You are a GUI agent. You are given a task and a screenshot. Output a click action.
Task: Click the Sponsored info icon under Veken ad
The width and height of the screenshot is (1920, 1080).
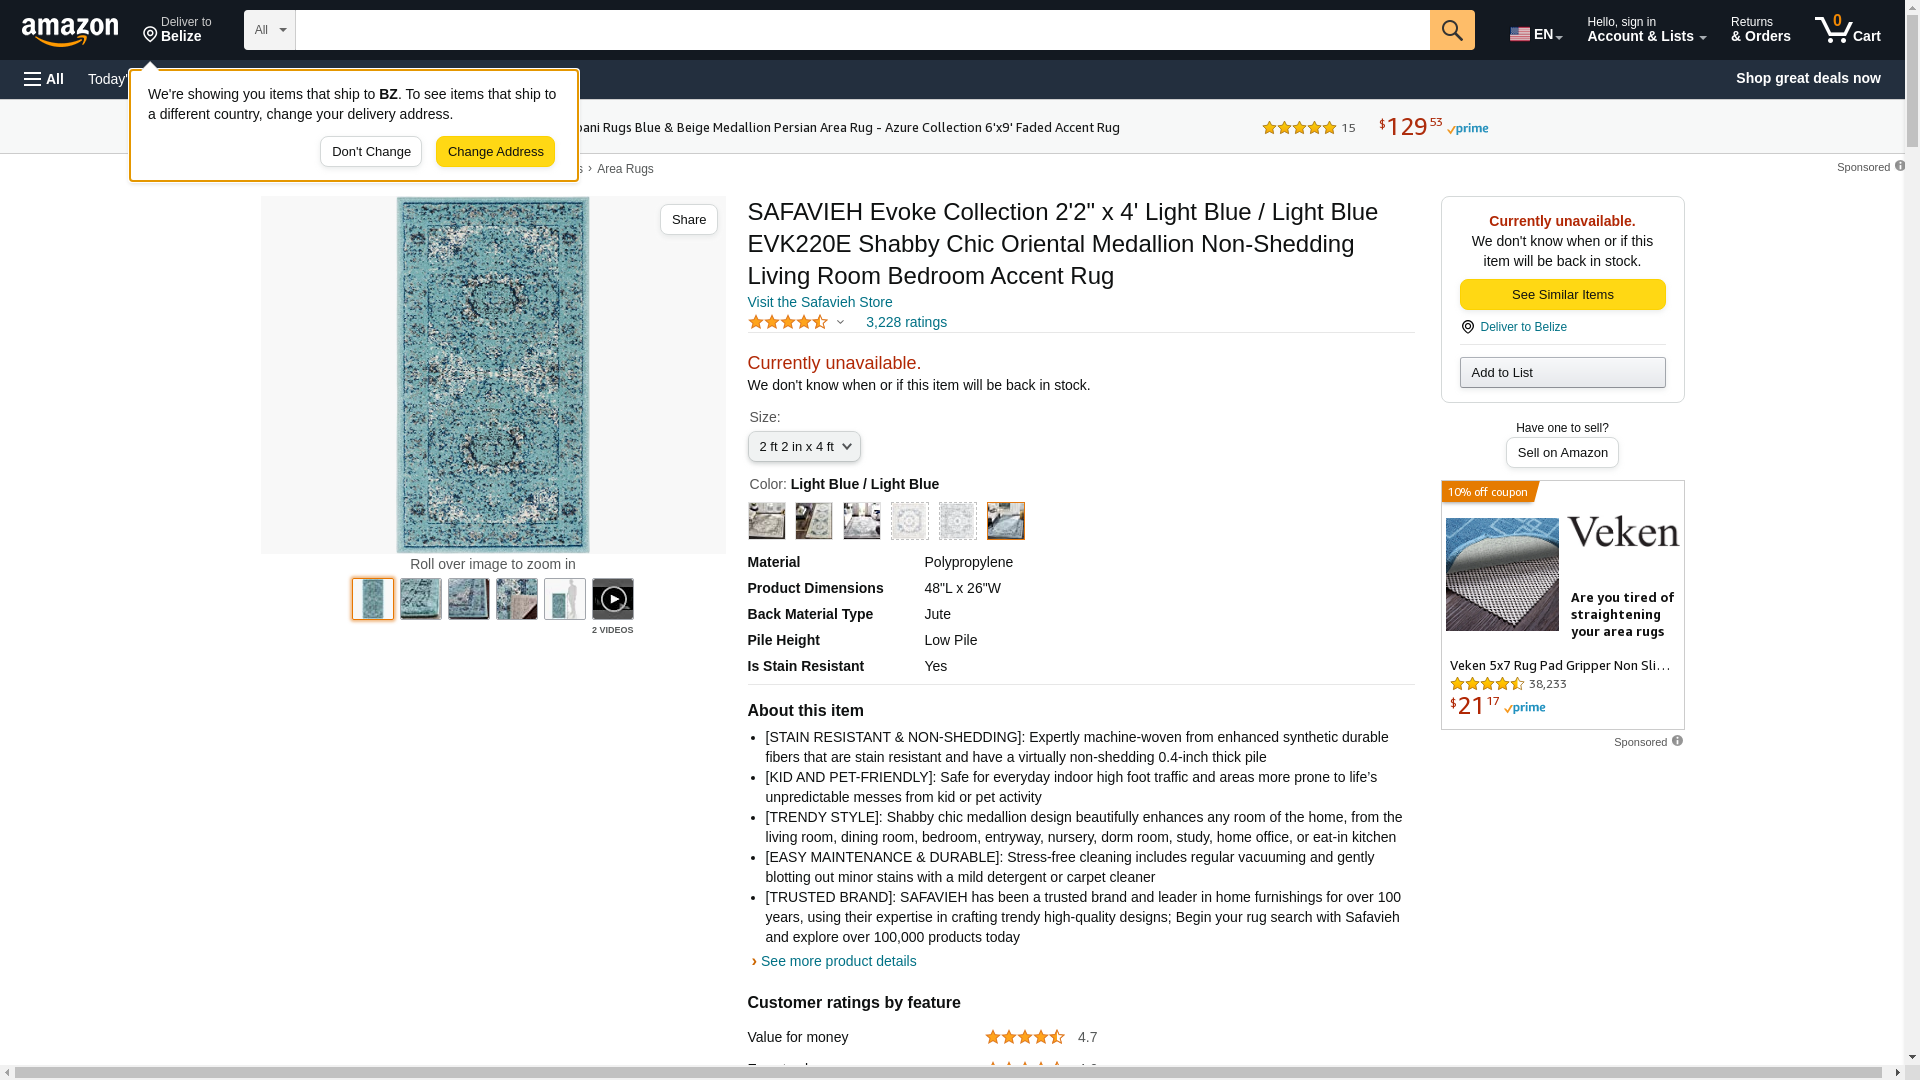1677,741
